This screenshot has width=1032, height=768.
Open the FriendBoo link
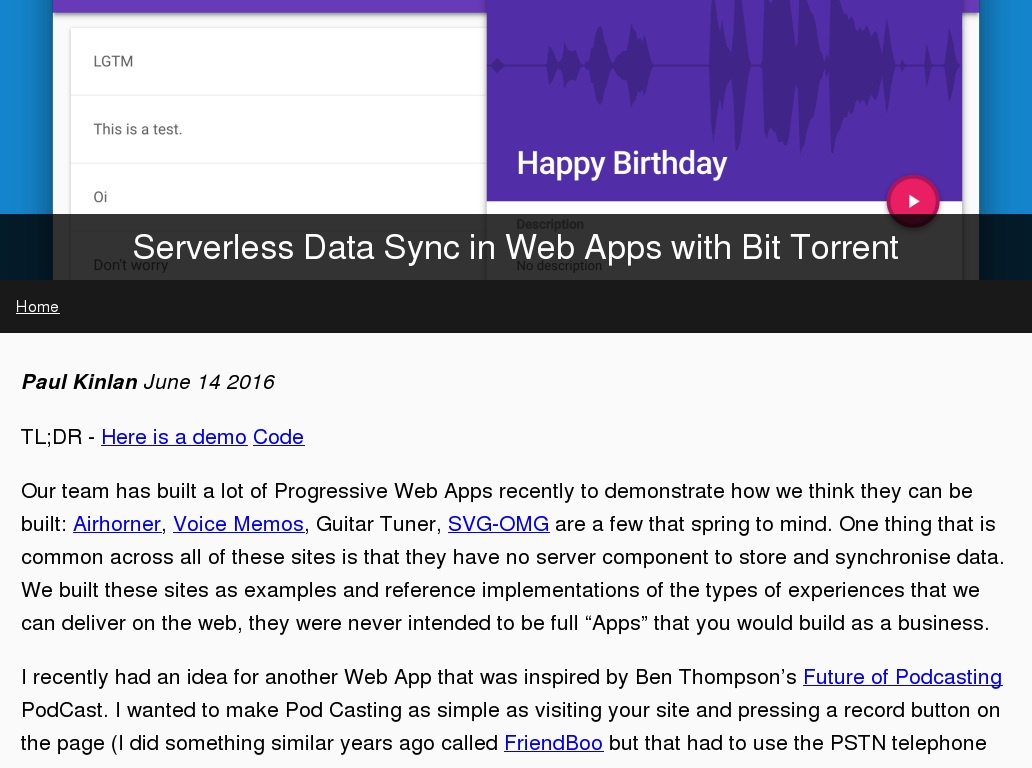tap(554, 743)
